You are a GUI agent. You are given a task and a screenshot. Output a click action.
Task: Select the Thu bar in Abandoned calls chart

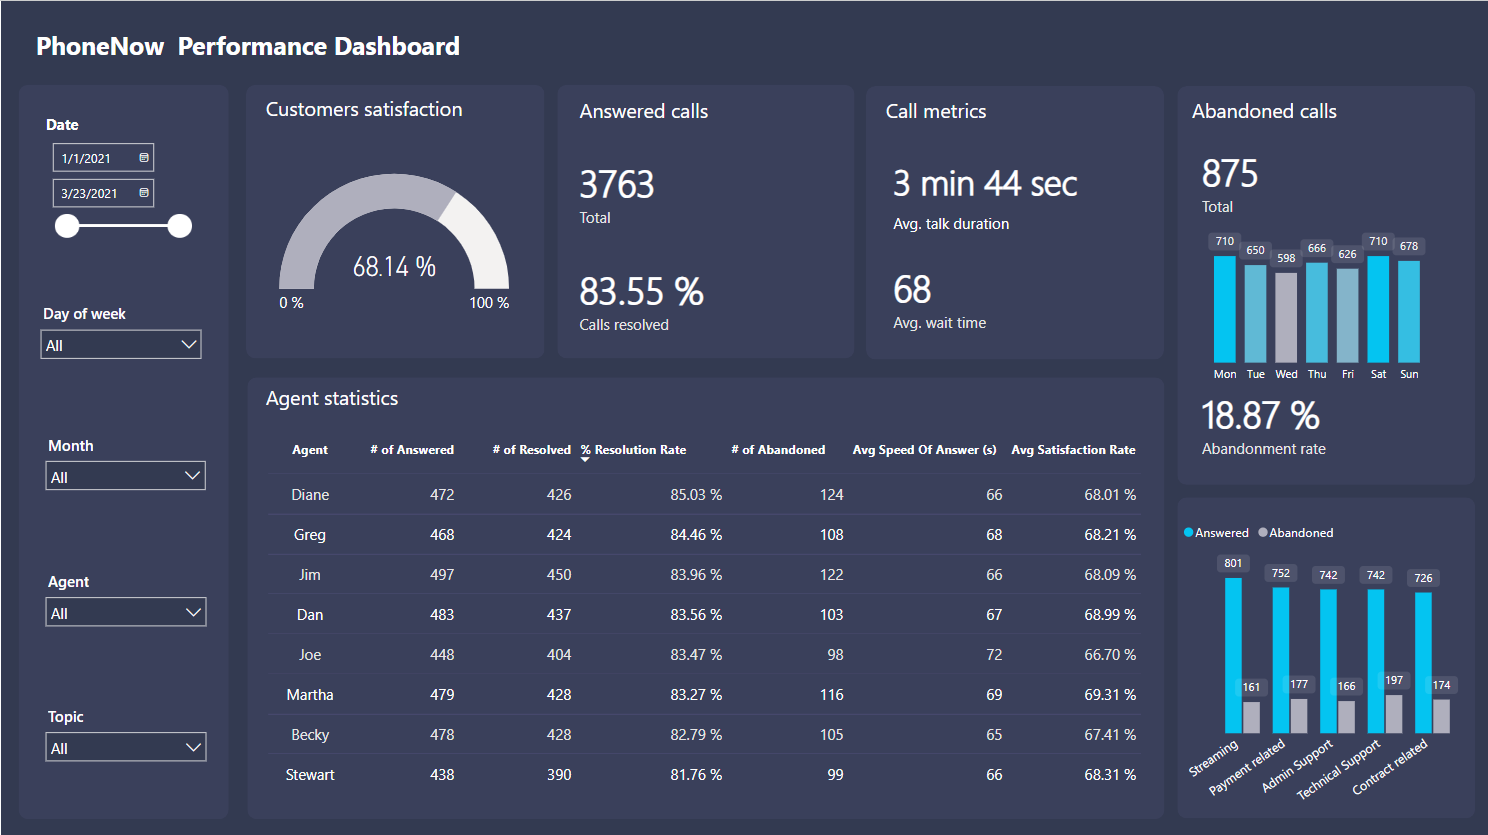coord(1317,312)
